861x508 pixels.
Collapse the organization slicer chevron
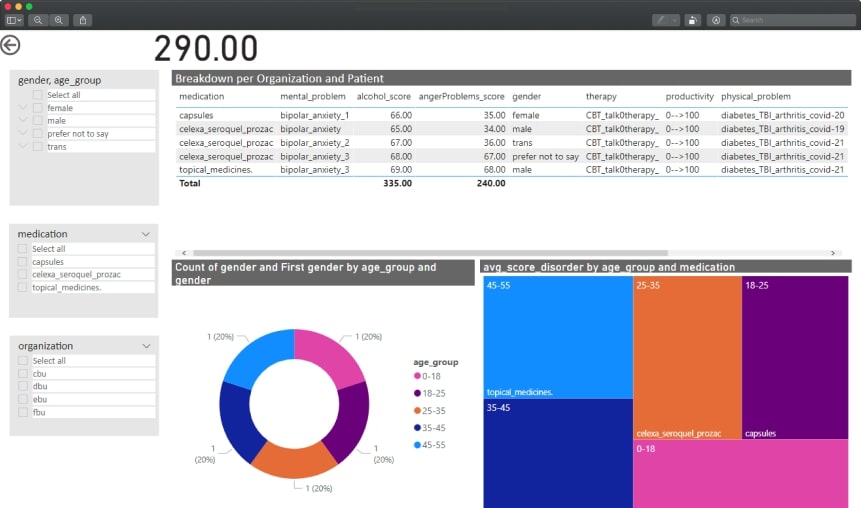146,346
